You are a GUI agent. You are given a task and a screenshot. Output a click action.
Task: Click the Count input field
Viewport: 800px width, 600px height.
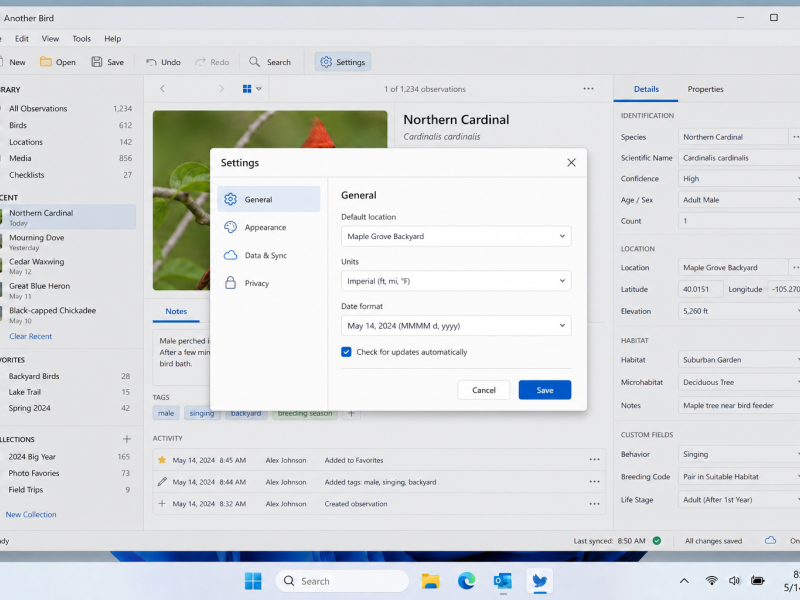[739, 221]
